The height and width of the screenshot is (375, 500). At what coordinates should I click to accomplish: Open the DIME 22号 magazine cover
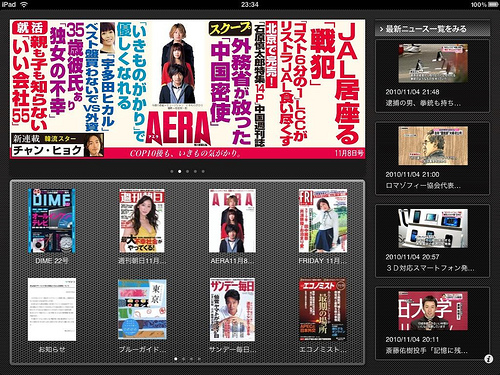[52, 221]
